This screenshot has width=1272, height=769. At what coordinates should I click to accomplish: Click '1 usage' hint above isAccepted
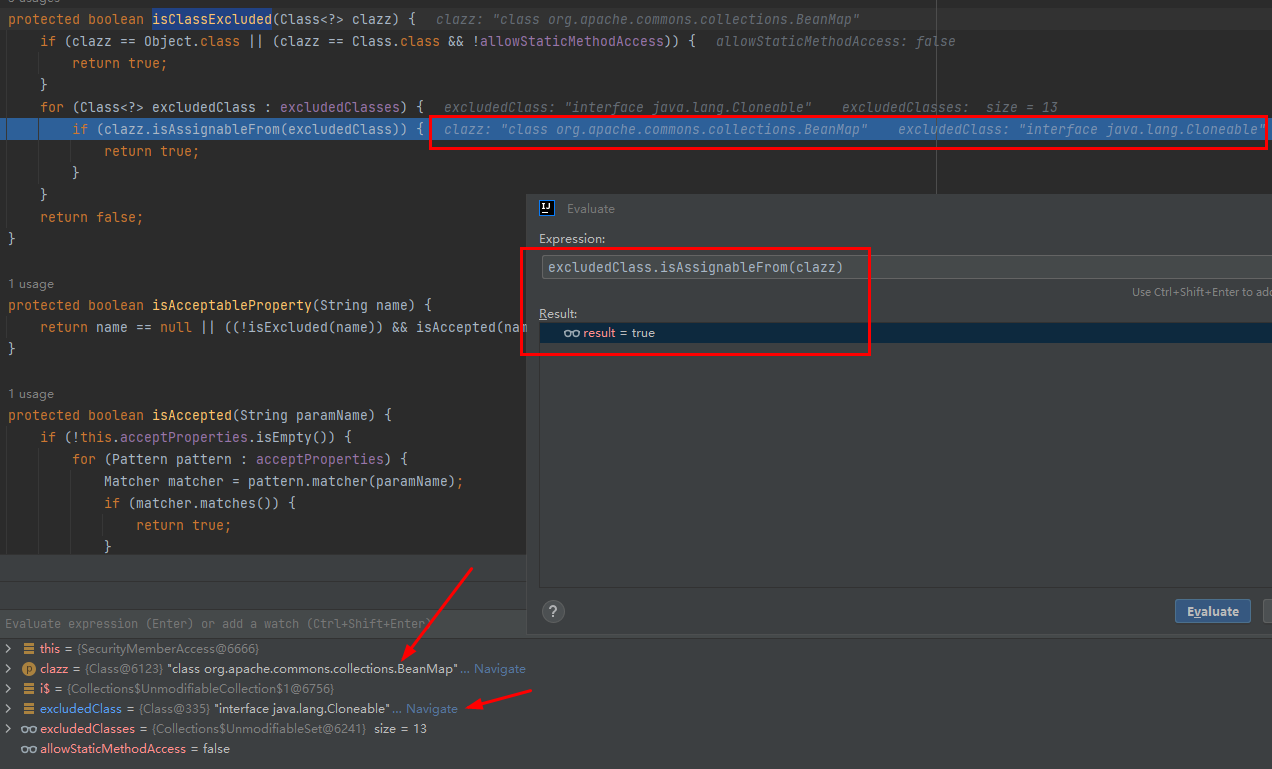click(x=31, y=394)
